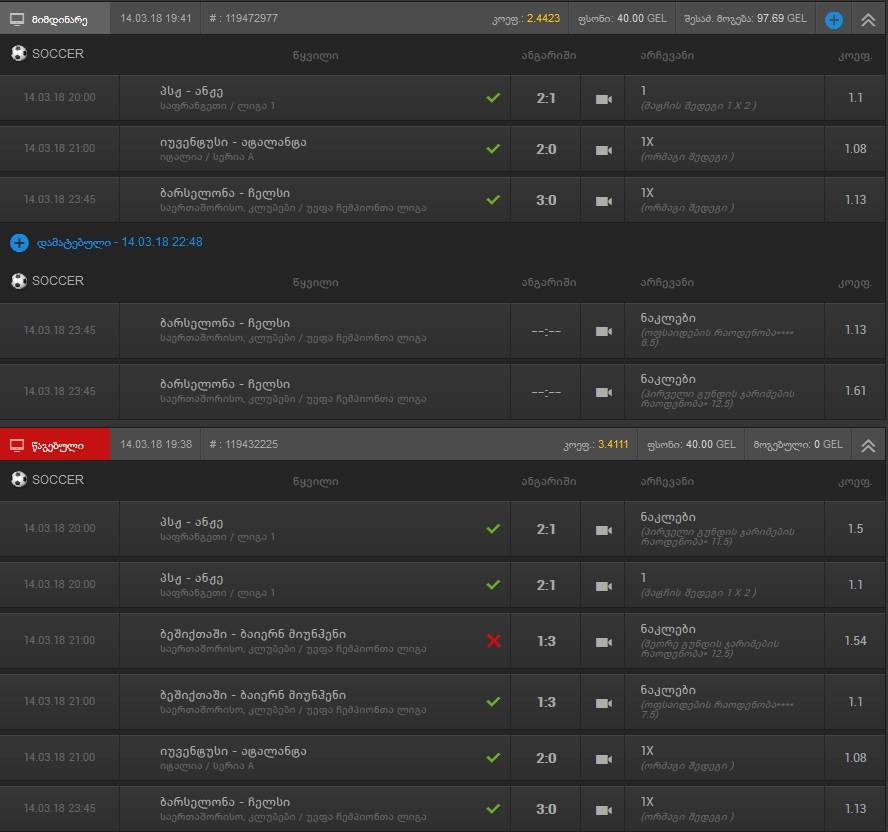This screenshot has height=832, width=888.
Task: Click stake 40.00 GEL in ticket 119472977 header
Action: tap(642, 18)
